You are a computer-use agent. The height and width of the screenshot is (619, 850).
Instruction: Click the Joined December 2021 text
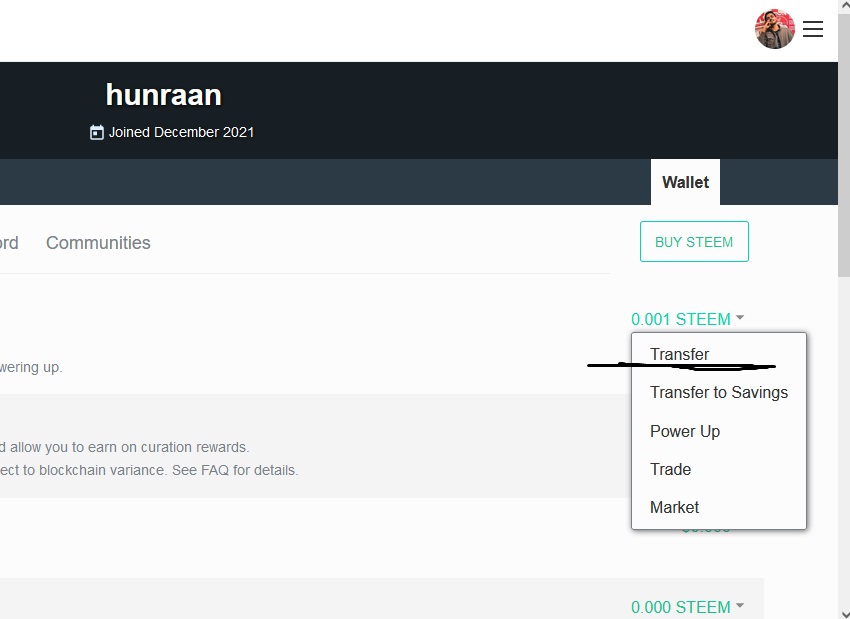tap(181, 132)
